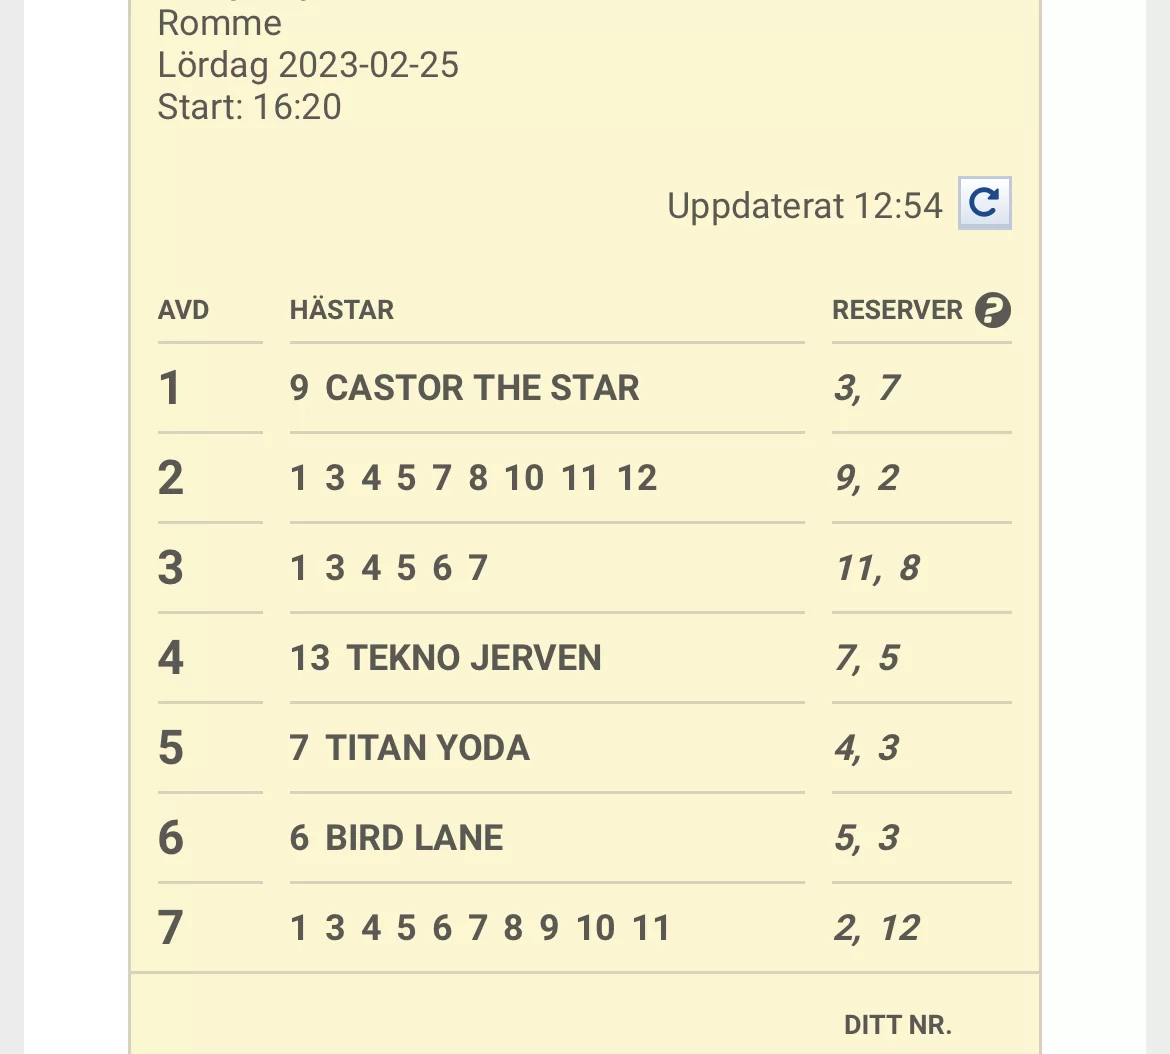Select the reserves 9, 2 entry
1170x1054 pixels.
click(867, 478)
